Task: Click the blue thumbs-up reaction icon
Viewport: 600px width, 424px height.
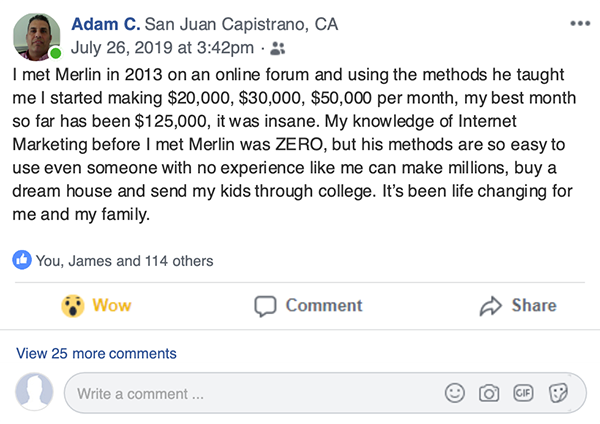Action: coord(23,260)
